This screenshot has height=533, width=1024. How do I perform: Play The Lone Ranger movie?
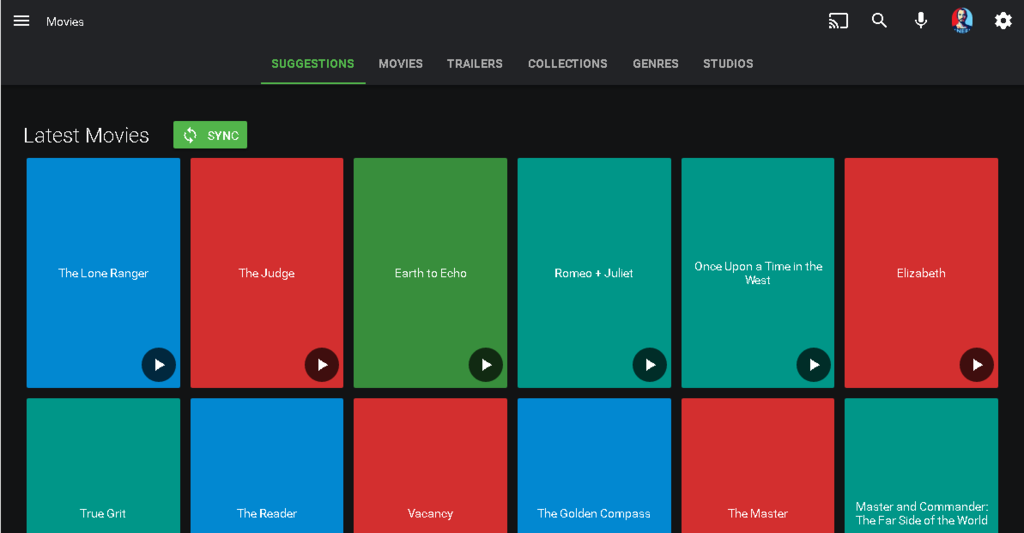pos(158,365)
